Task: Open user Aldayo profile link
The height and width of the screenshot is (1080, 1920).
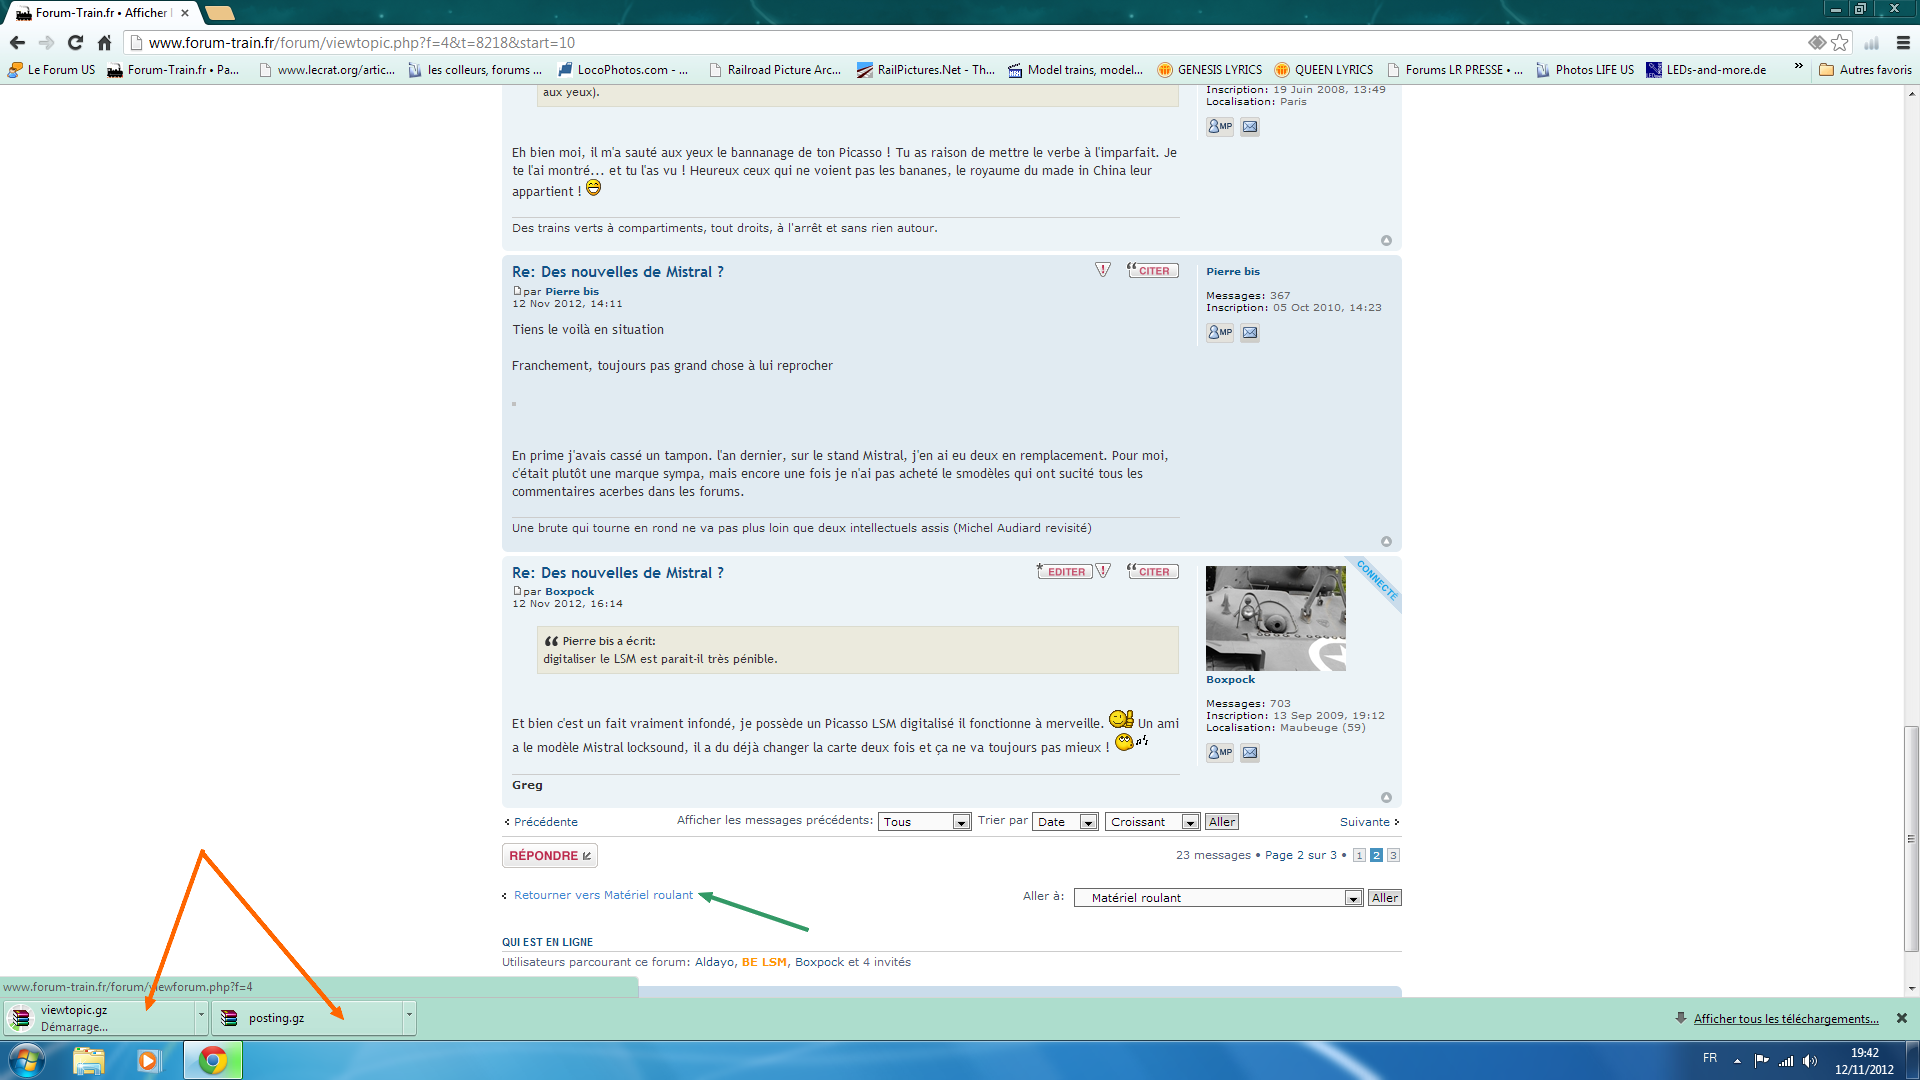Action: coord(714,963)
